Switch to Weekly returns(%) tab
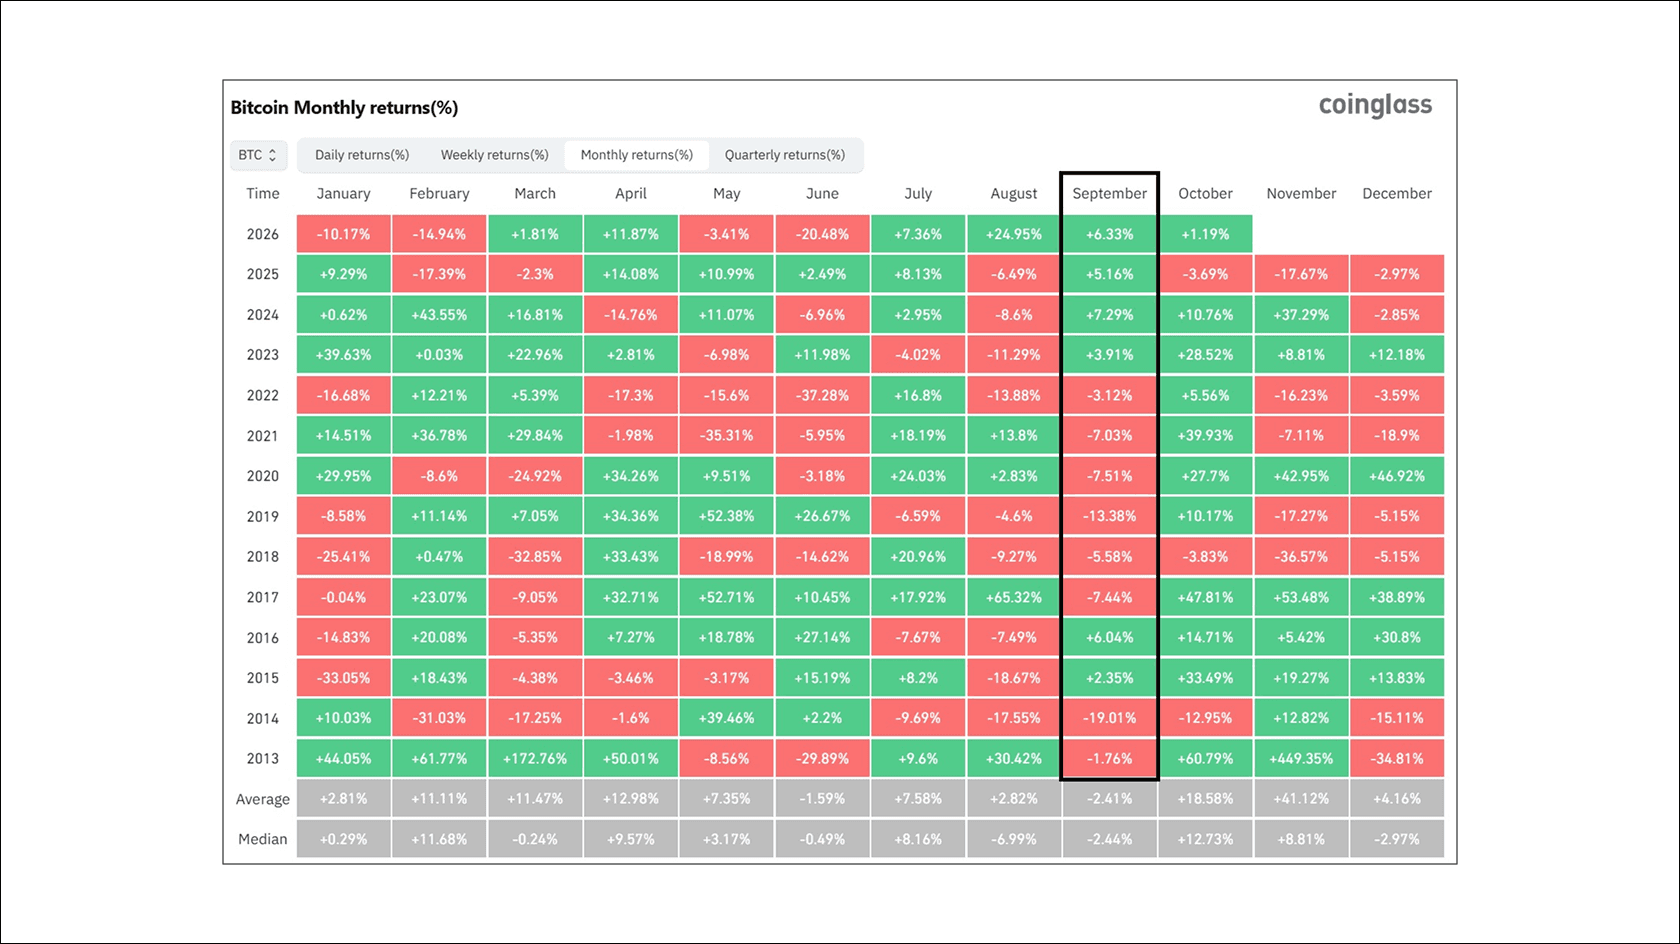The width and height of the screenshot is (1680, 944). pos(495,155)
